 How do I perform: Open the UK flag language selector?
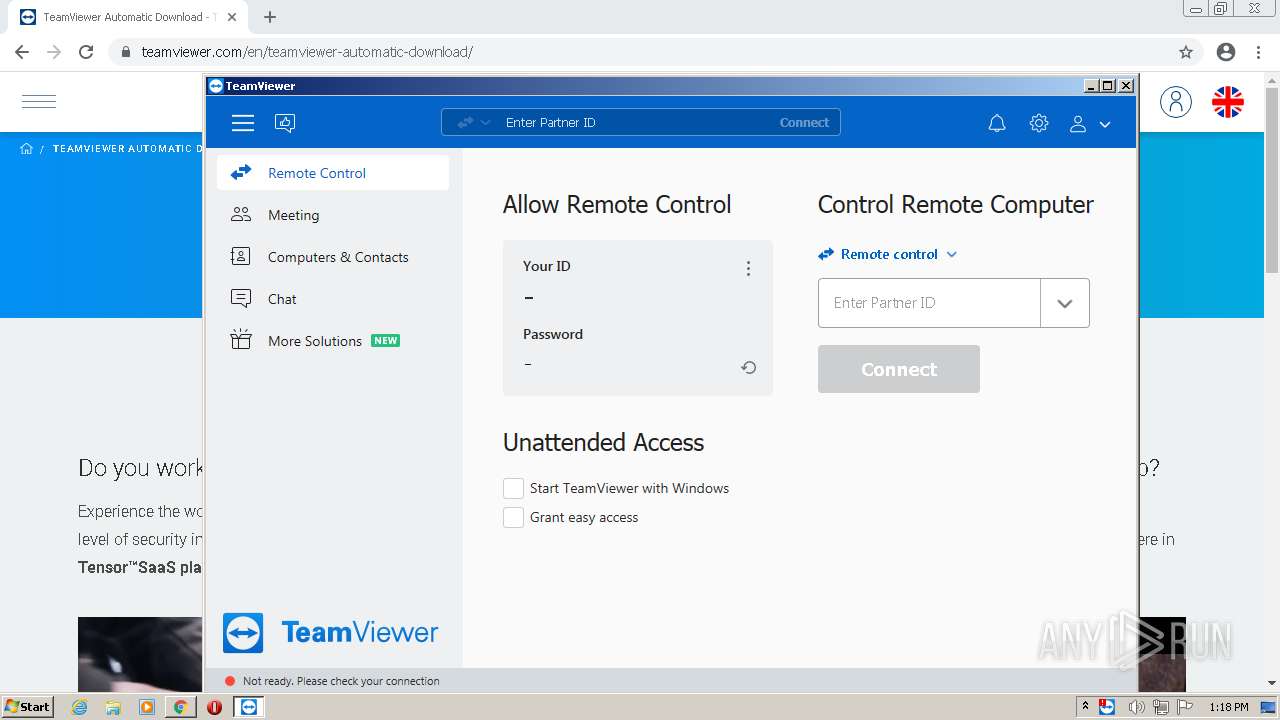pos(1228,101)
